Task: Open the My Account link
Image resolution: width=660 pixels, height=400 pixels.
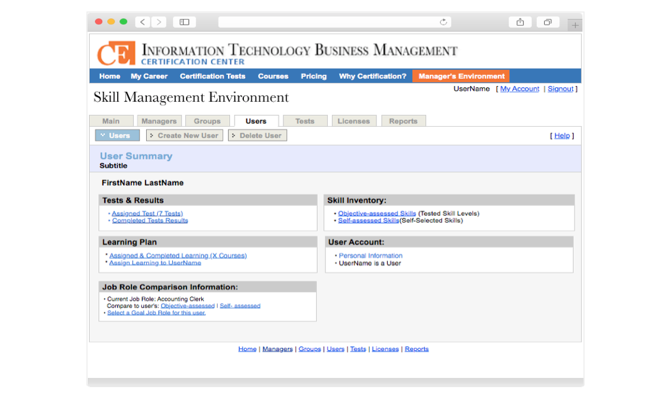Action: [519, 89]
